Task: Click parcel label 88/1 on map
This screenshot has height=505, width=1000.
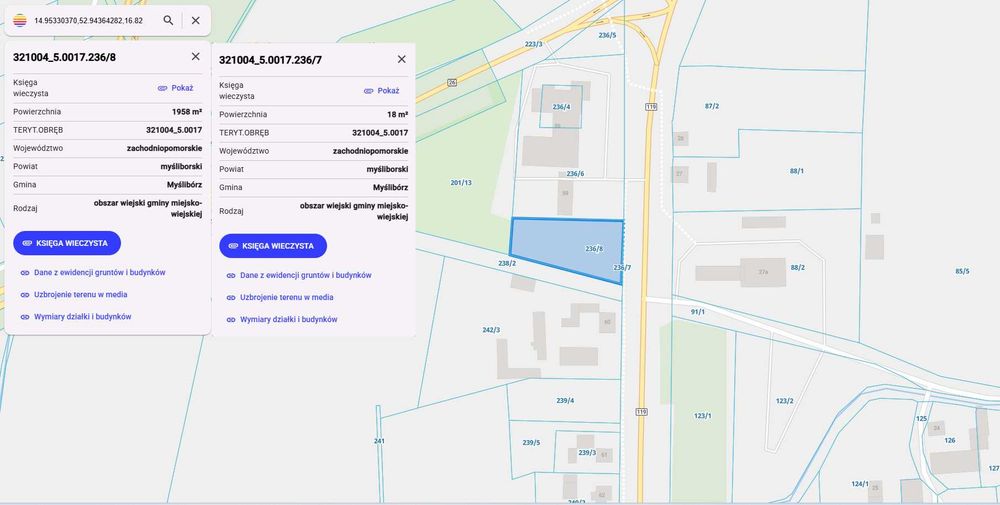Action: [x=797, y=171]
